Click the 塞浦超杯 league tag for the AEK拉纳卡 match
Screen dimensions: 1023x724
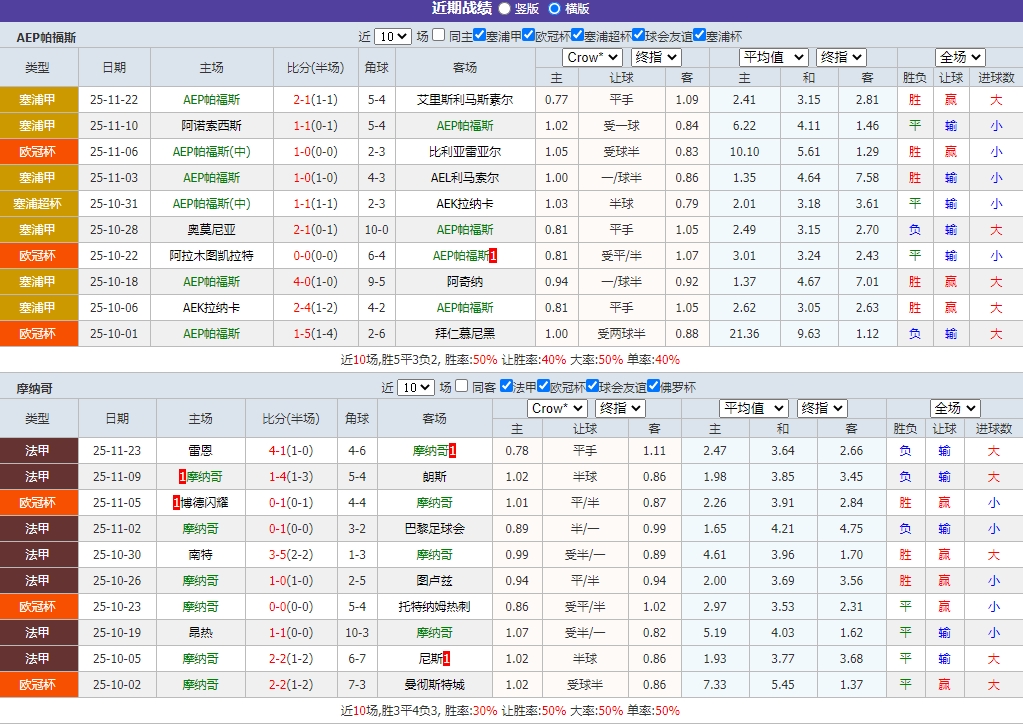click(38, 204)
